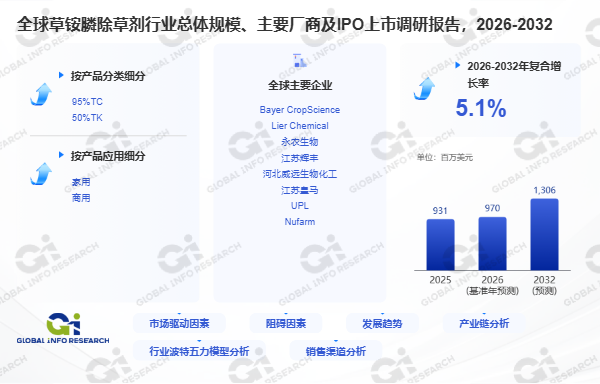The width and height of the screenshot is (600, 384).
Task: Click the 商用 application entry
Action: pos(81,198)
